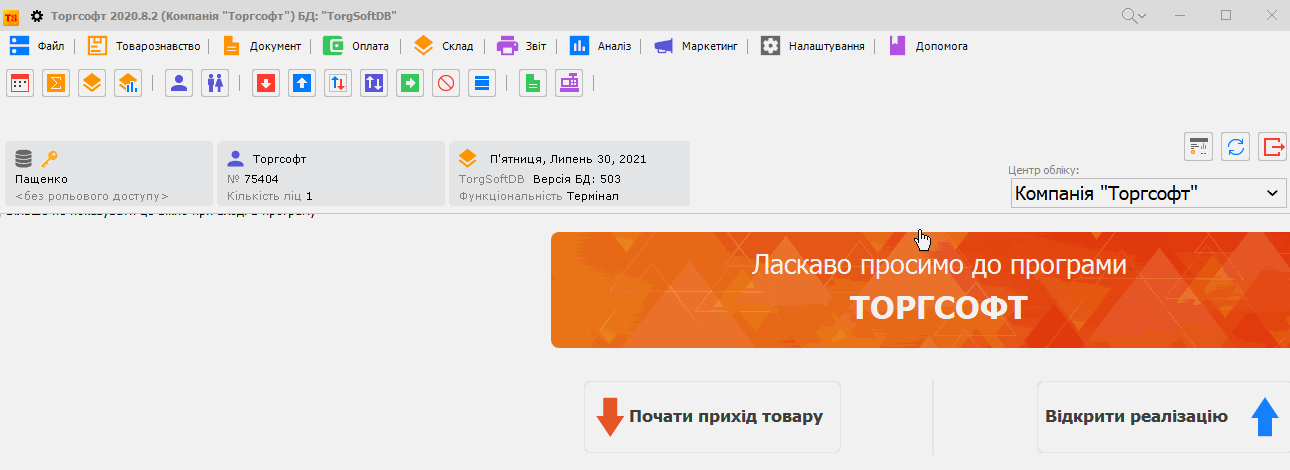This screenshot has width=1290, height=470.
Task: Click the Функціональність Термінал text
Action: 539,196
